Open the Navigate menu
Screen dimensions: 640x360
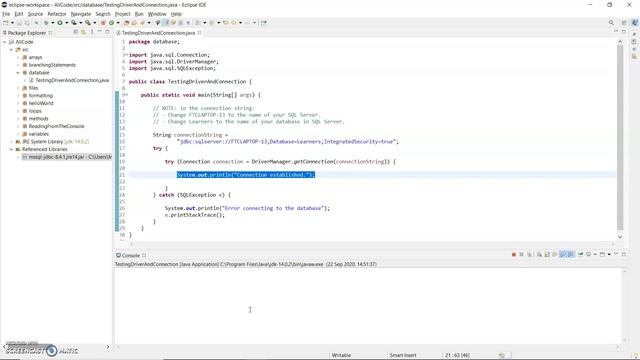click(81, 14)
